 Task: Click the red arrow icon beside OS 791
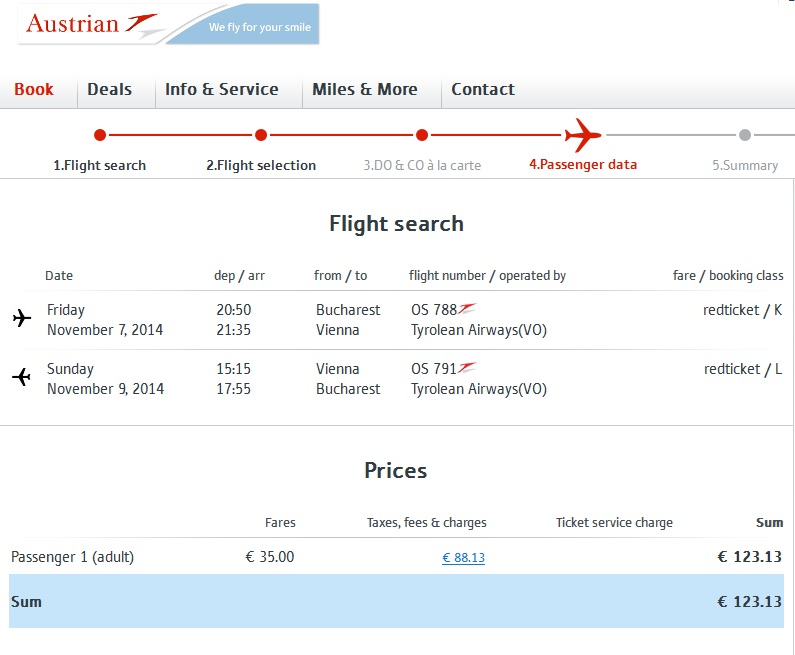point(467,368)
